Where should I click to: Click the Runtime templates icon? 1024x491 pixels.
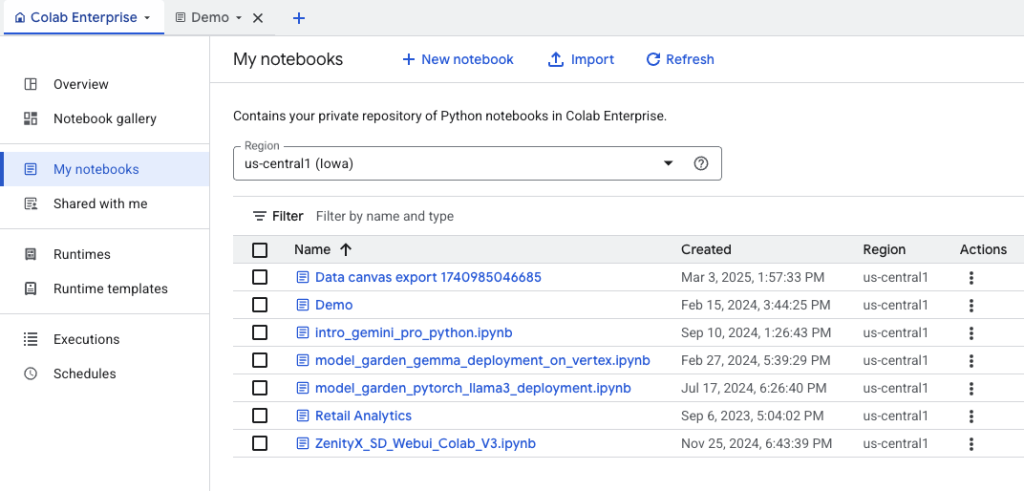pyautogui.click(x=30, y=289)
